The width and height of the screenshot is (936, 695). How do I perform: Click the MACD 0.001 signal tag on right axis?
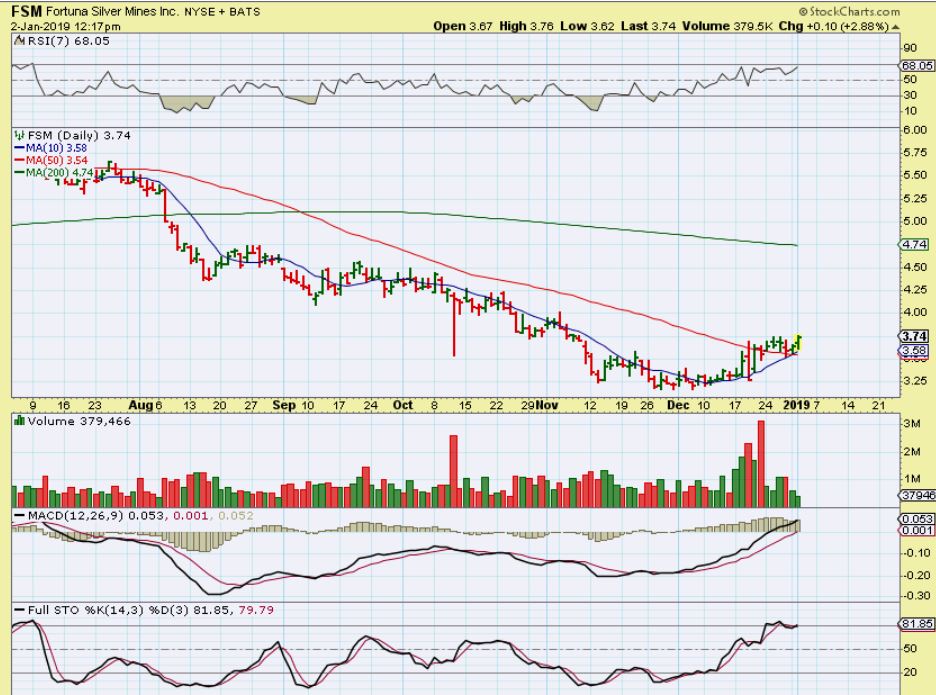917,530
